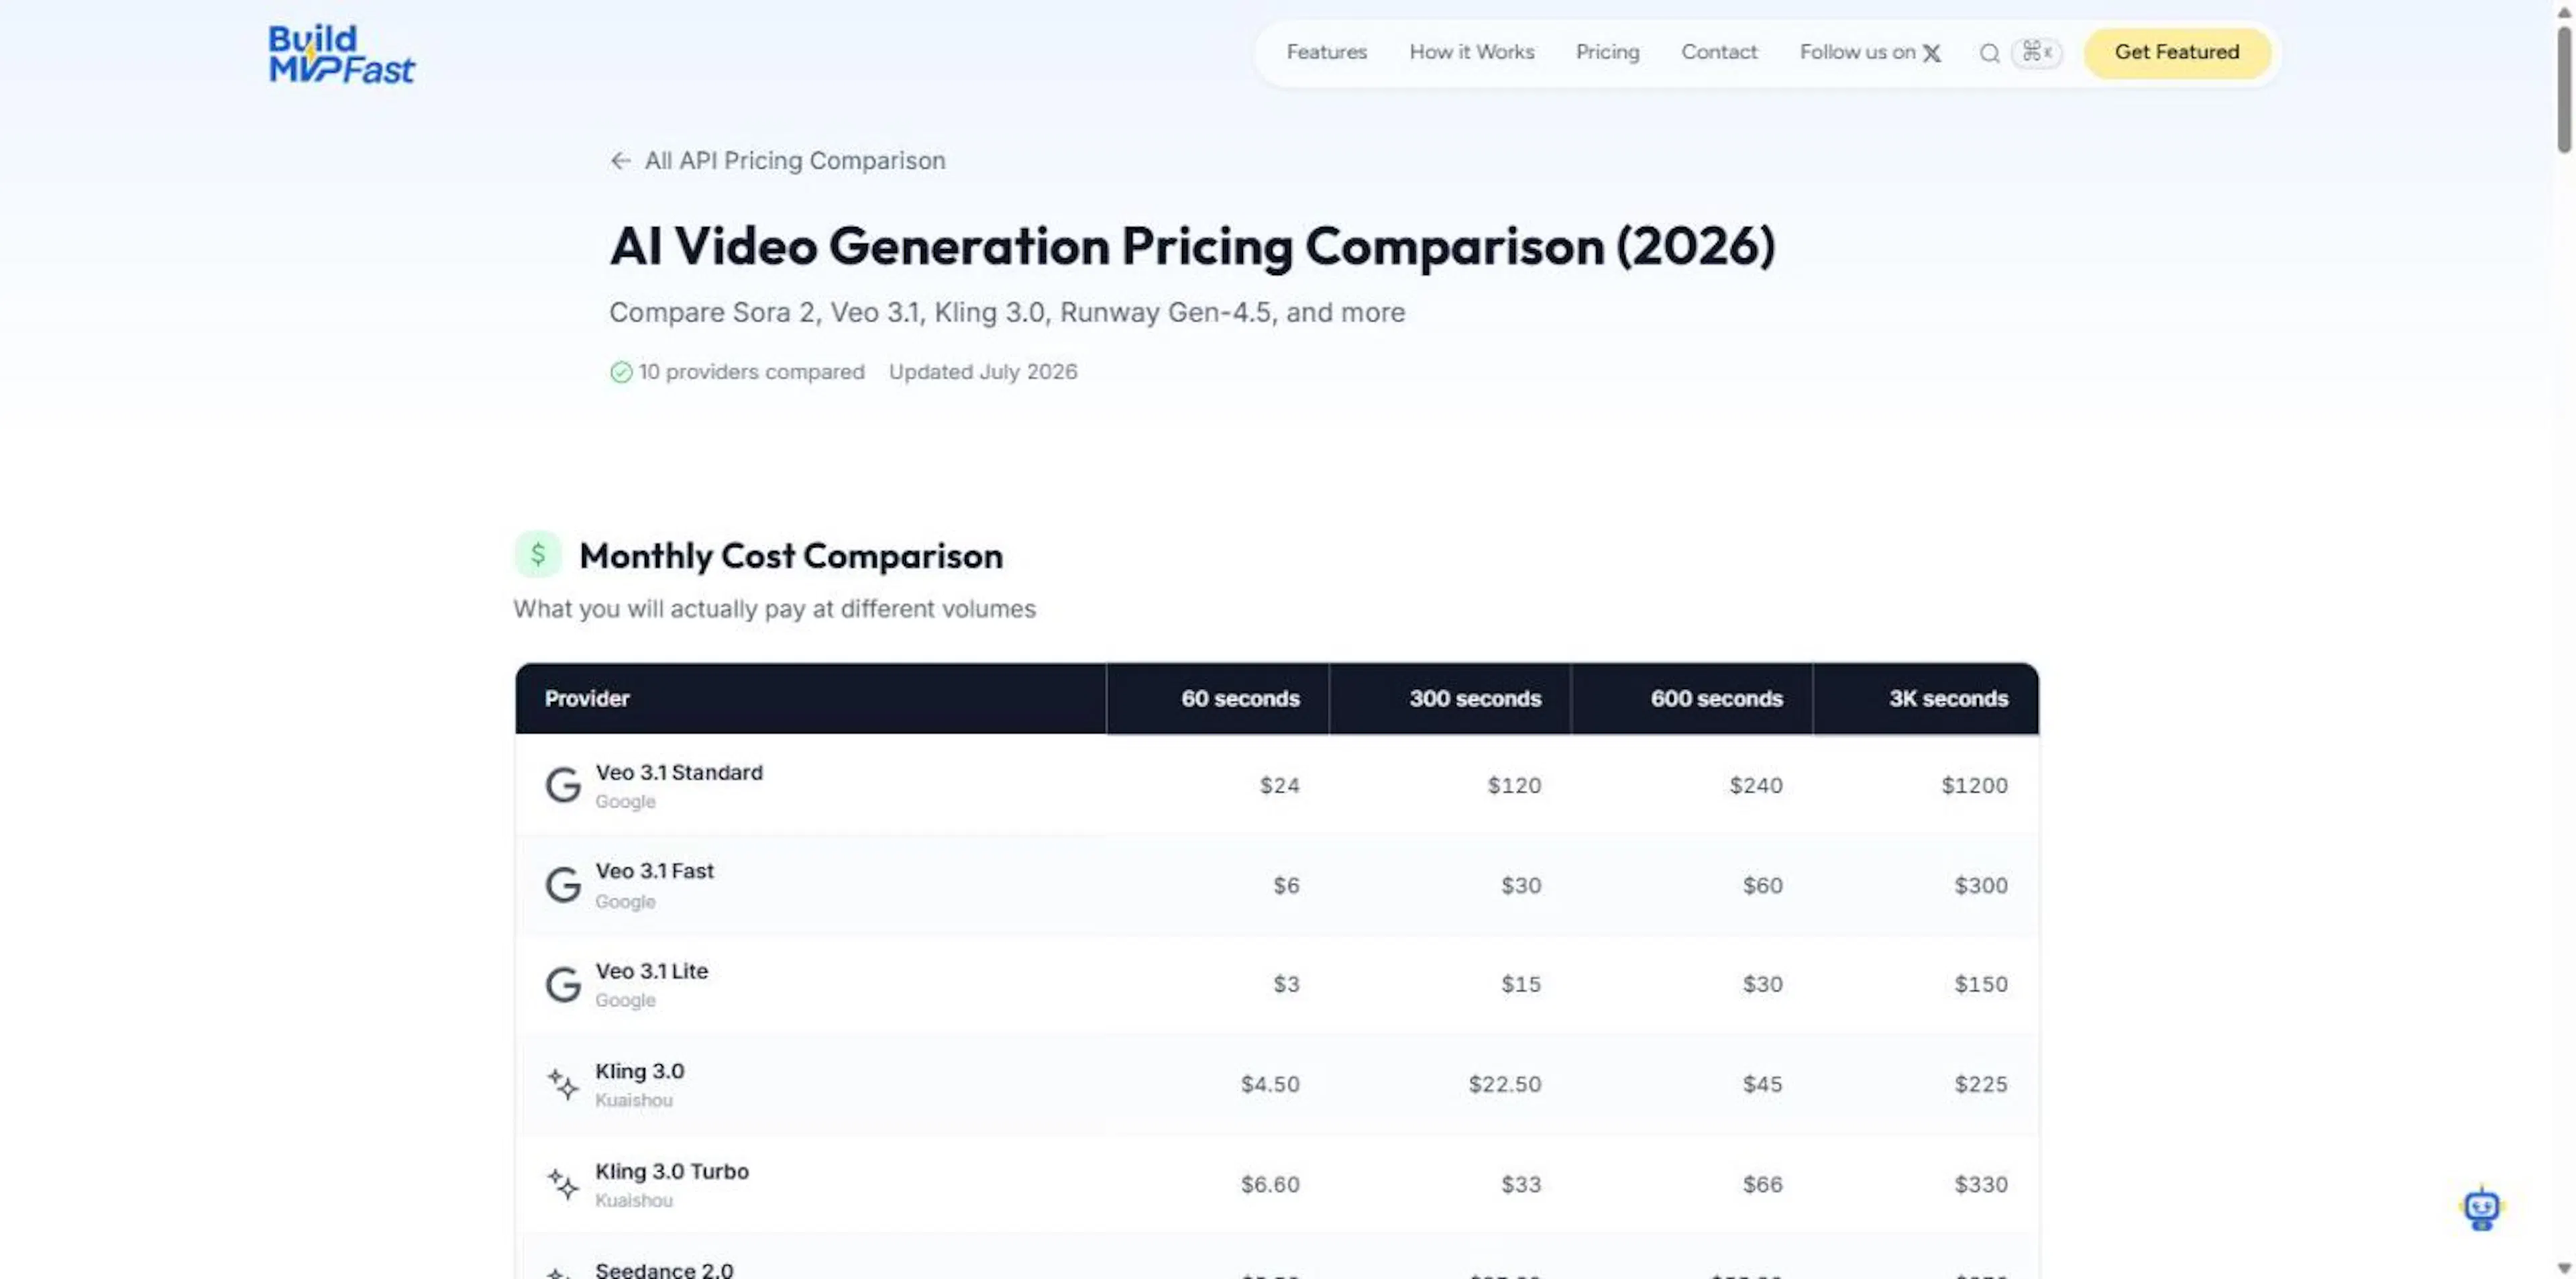Click the green dollar sign icon

click(x=538, y=554)
